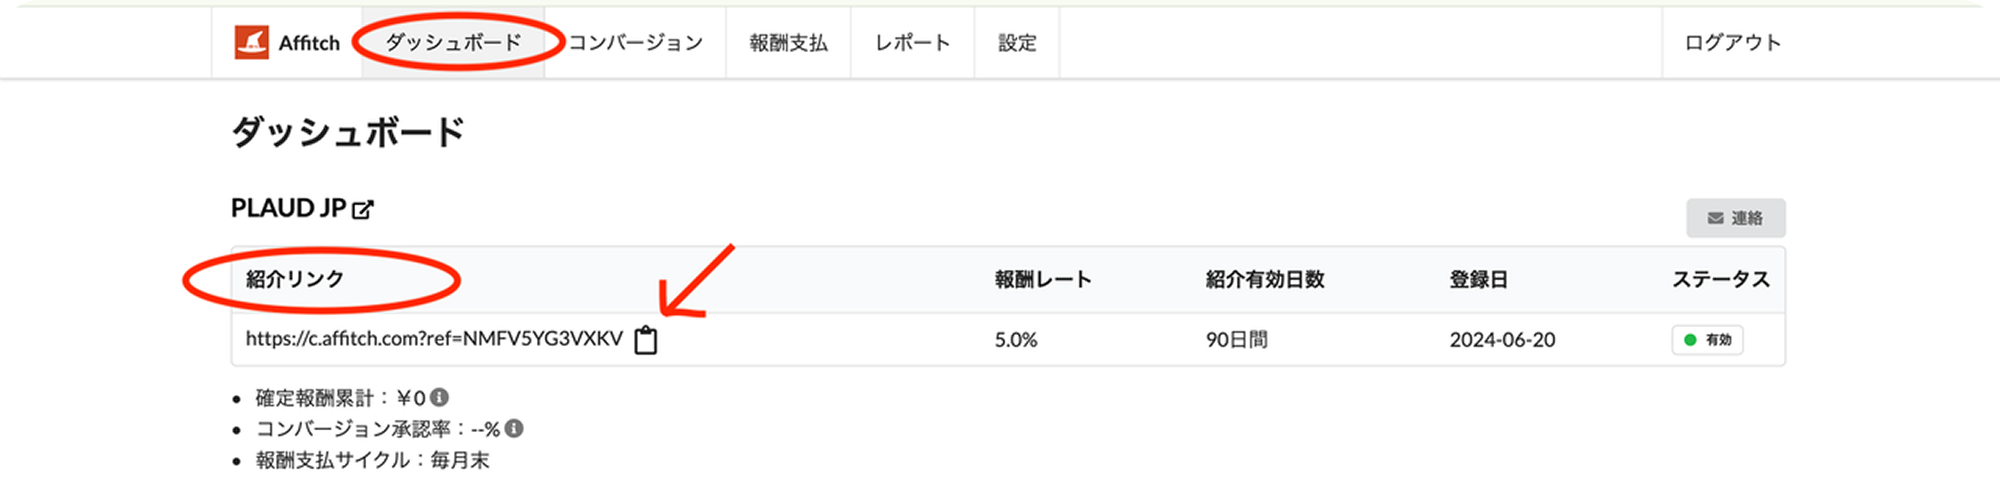2000x500 pixels.
Task: Click envelope icon on 連絡 button
Action: click(1715, 218)
